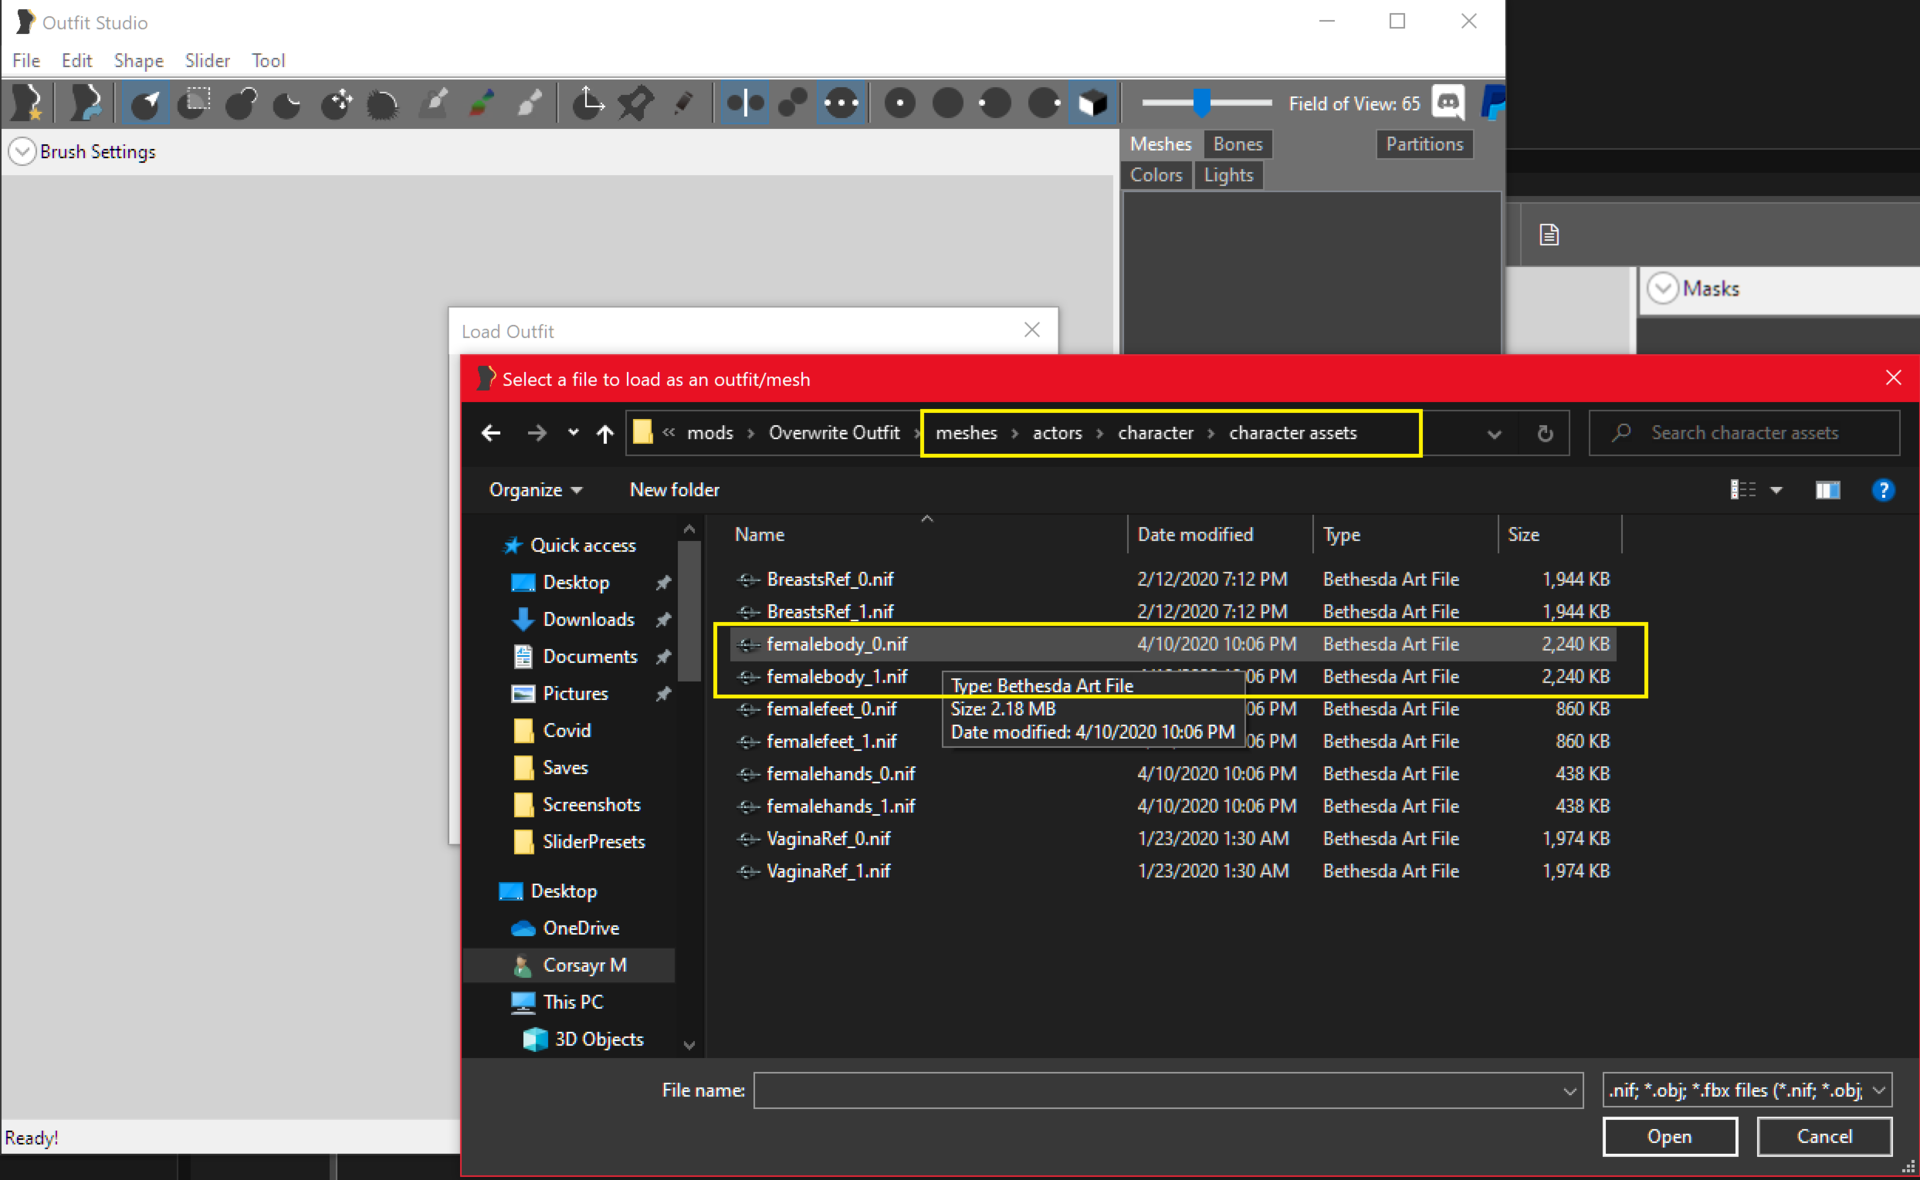
Task: Select the Deflate brush tool
Action: click(x=288, y=103)
